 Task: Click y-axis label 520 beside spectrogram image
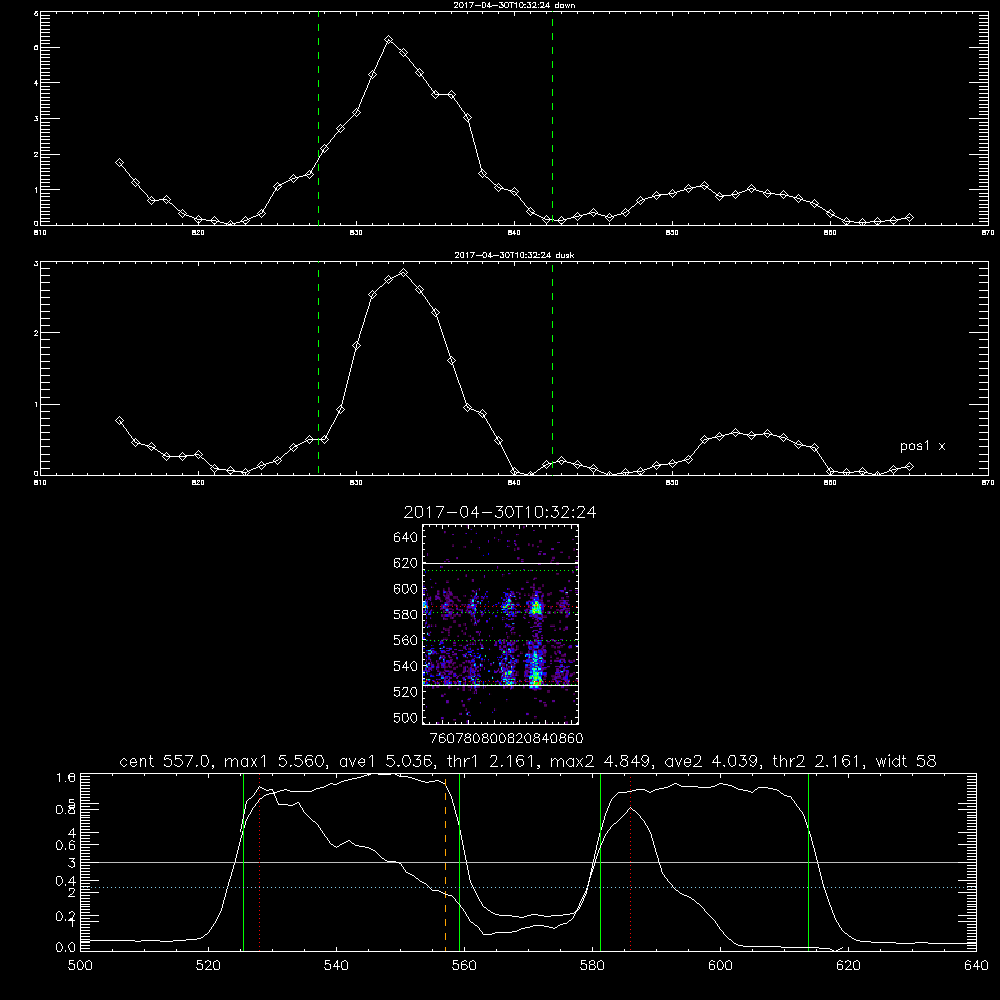tap(406, 691)
